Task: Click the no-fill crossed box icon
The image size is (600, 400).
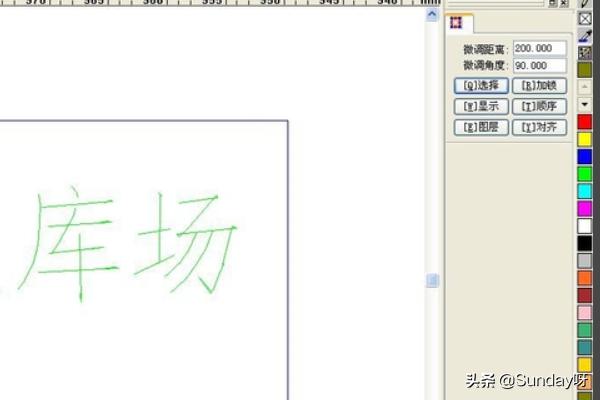Action: (585, 18)
